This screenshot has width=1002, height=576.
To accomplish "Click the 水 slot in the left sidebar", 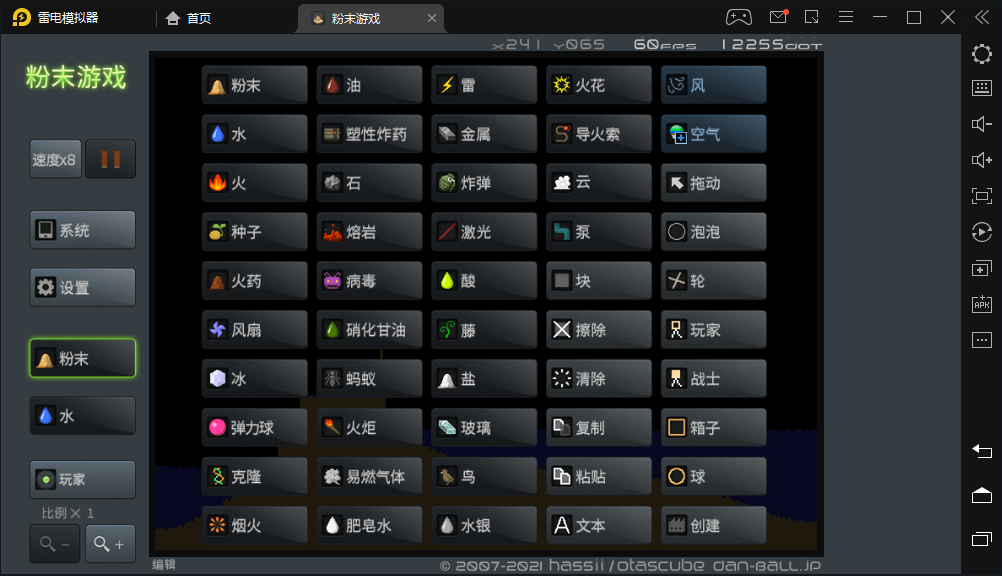I will pos(82,416).
